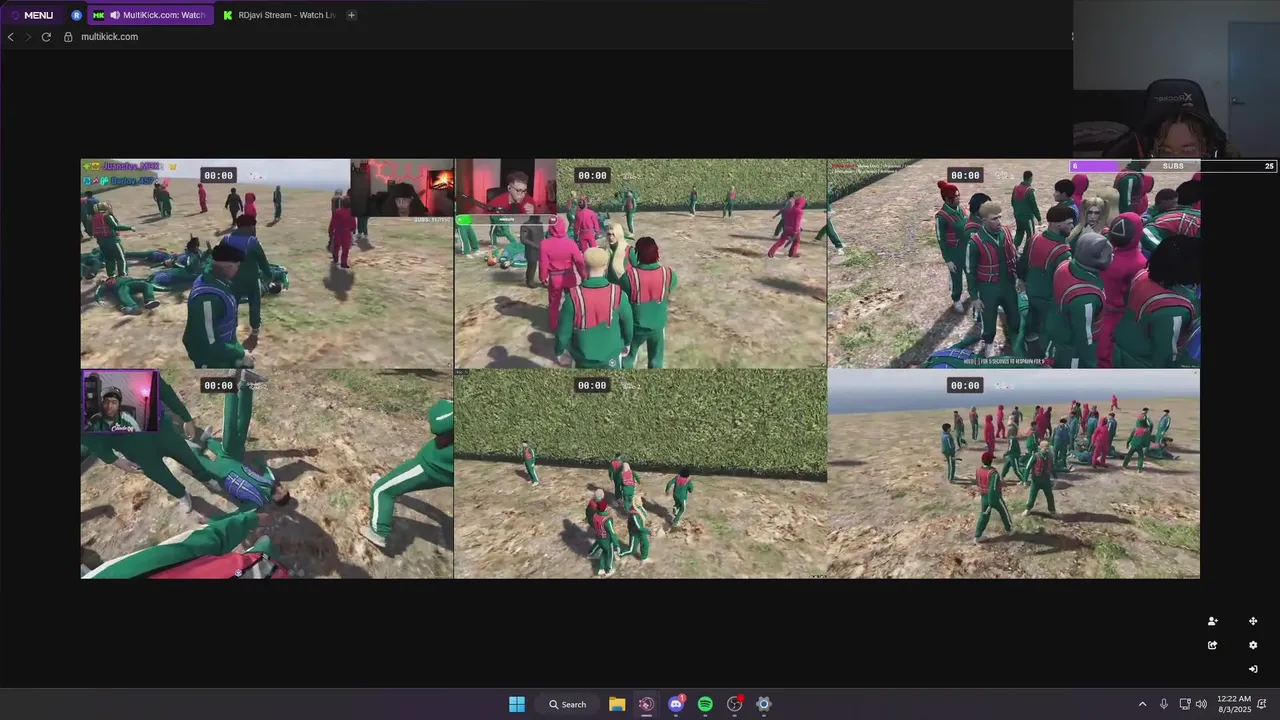Click the taskbar Search box
1280x720 pixels.
click(x=567, y=704)
